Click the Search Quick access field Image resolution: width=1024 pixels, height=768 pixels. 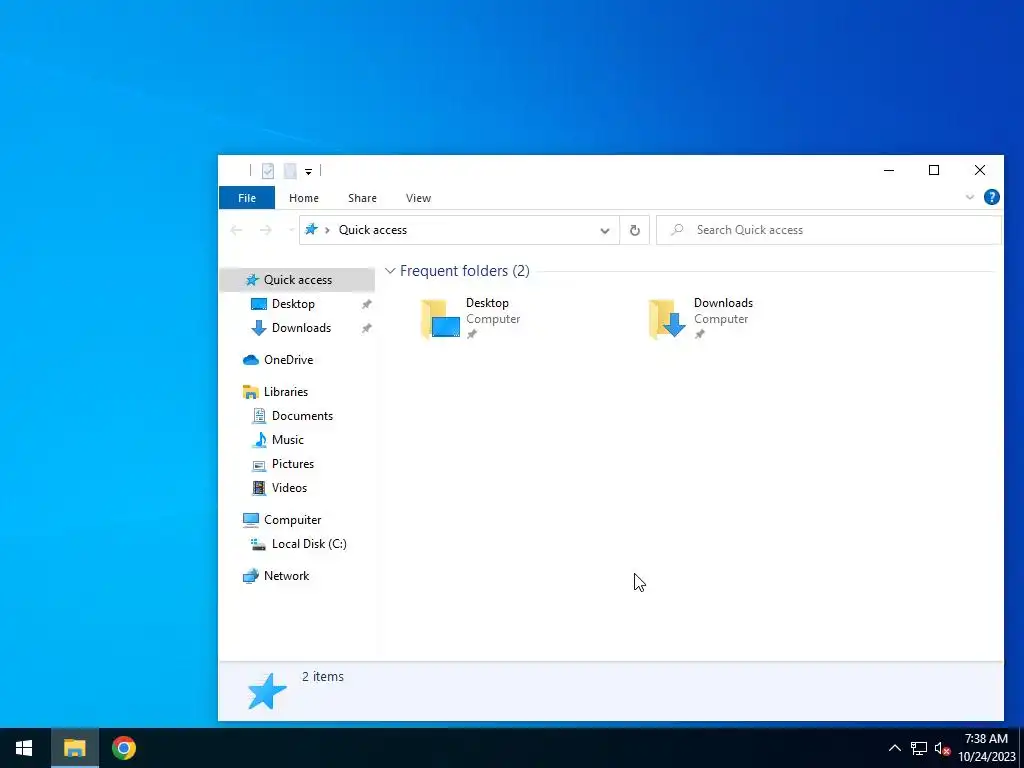829,230
